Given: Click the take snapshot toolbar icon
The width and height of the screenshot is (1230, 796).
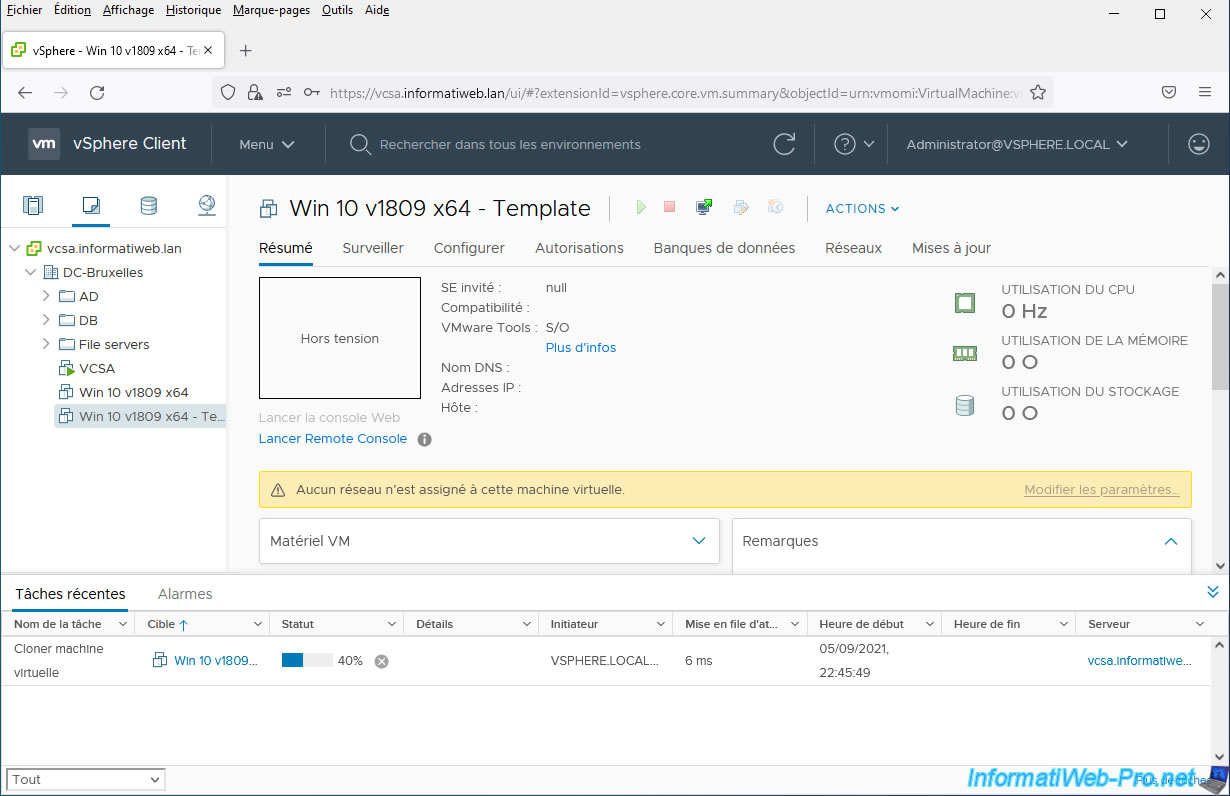Looking at the screenshot, I should pos(775,207).
